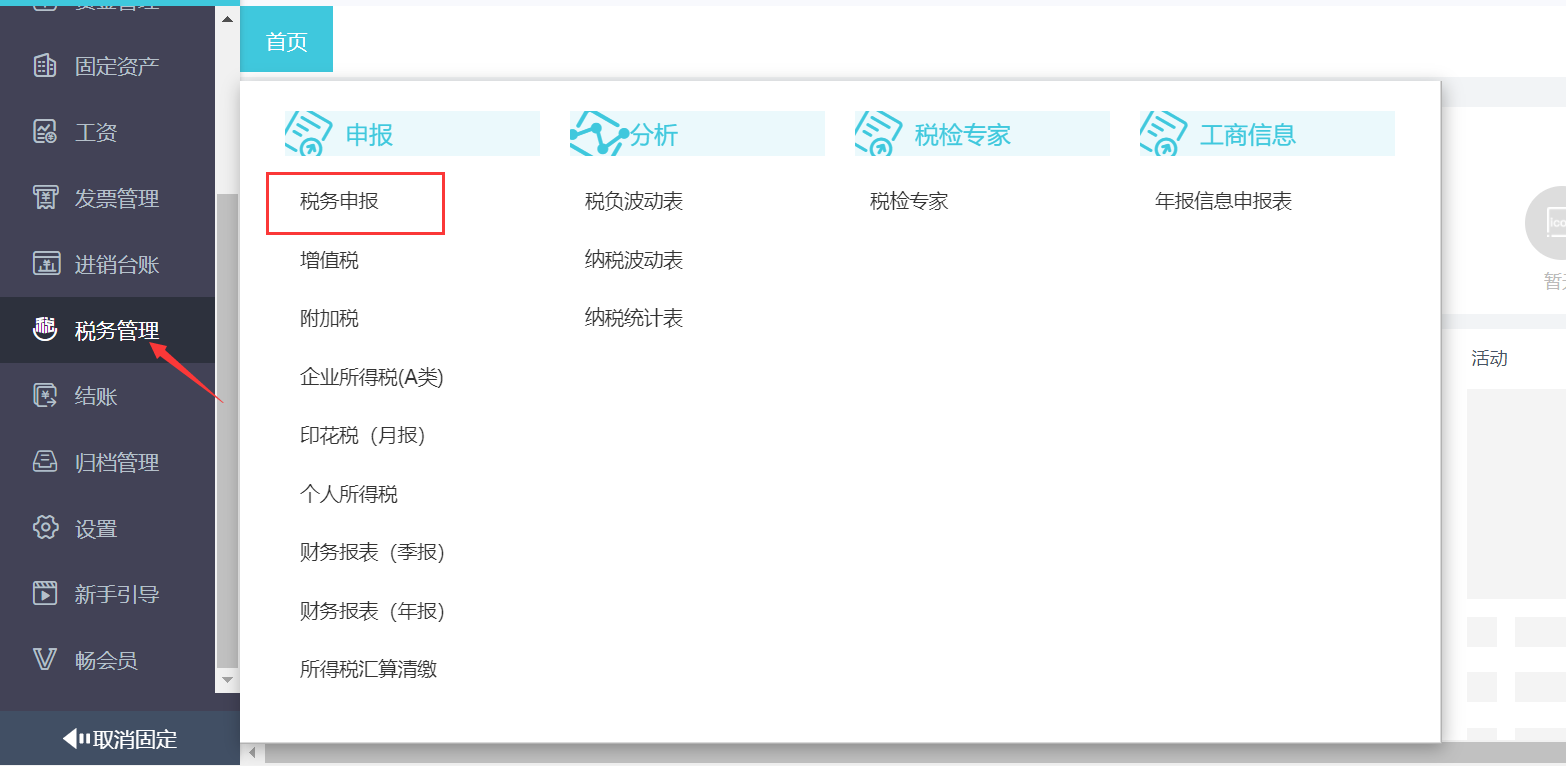The image size is (1566, 766).
Task: Click the 归档管理 archive icon
Action: point(45,462)
